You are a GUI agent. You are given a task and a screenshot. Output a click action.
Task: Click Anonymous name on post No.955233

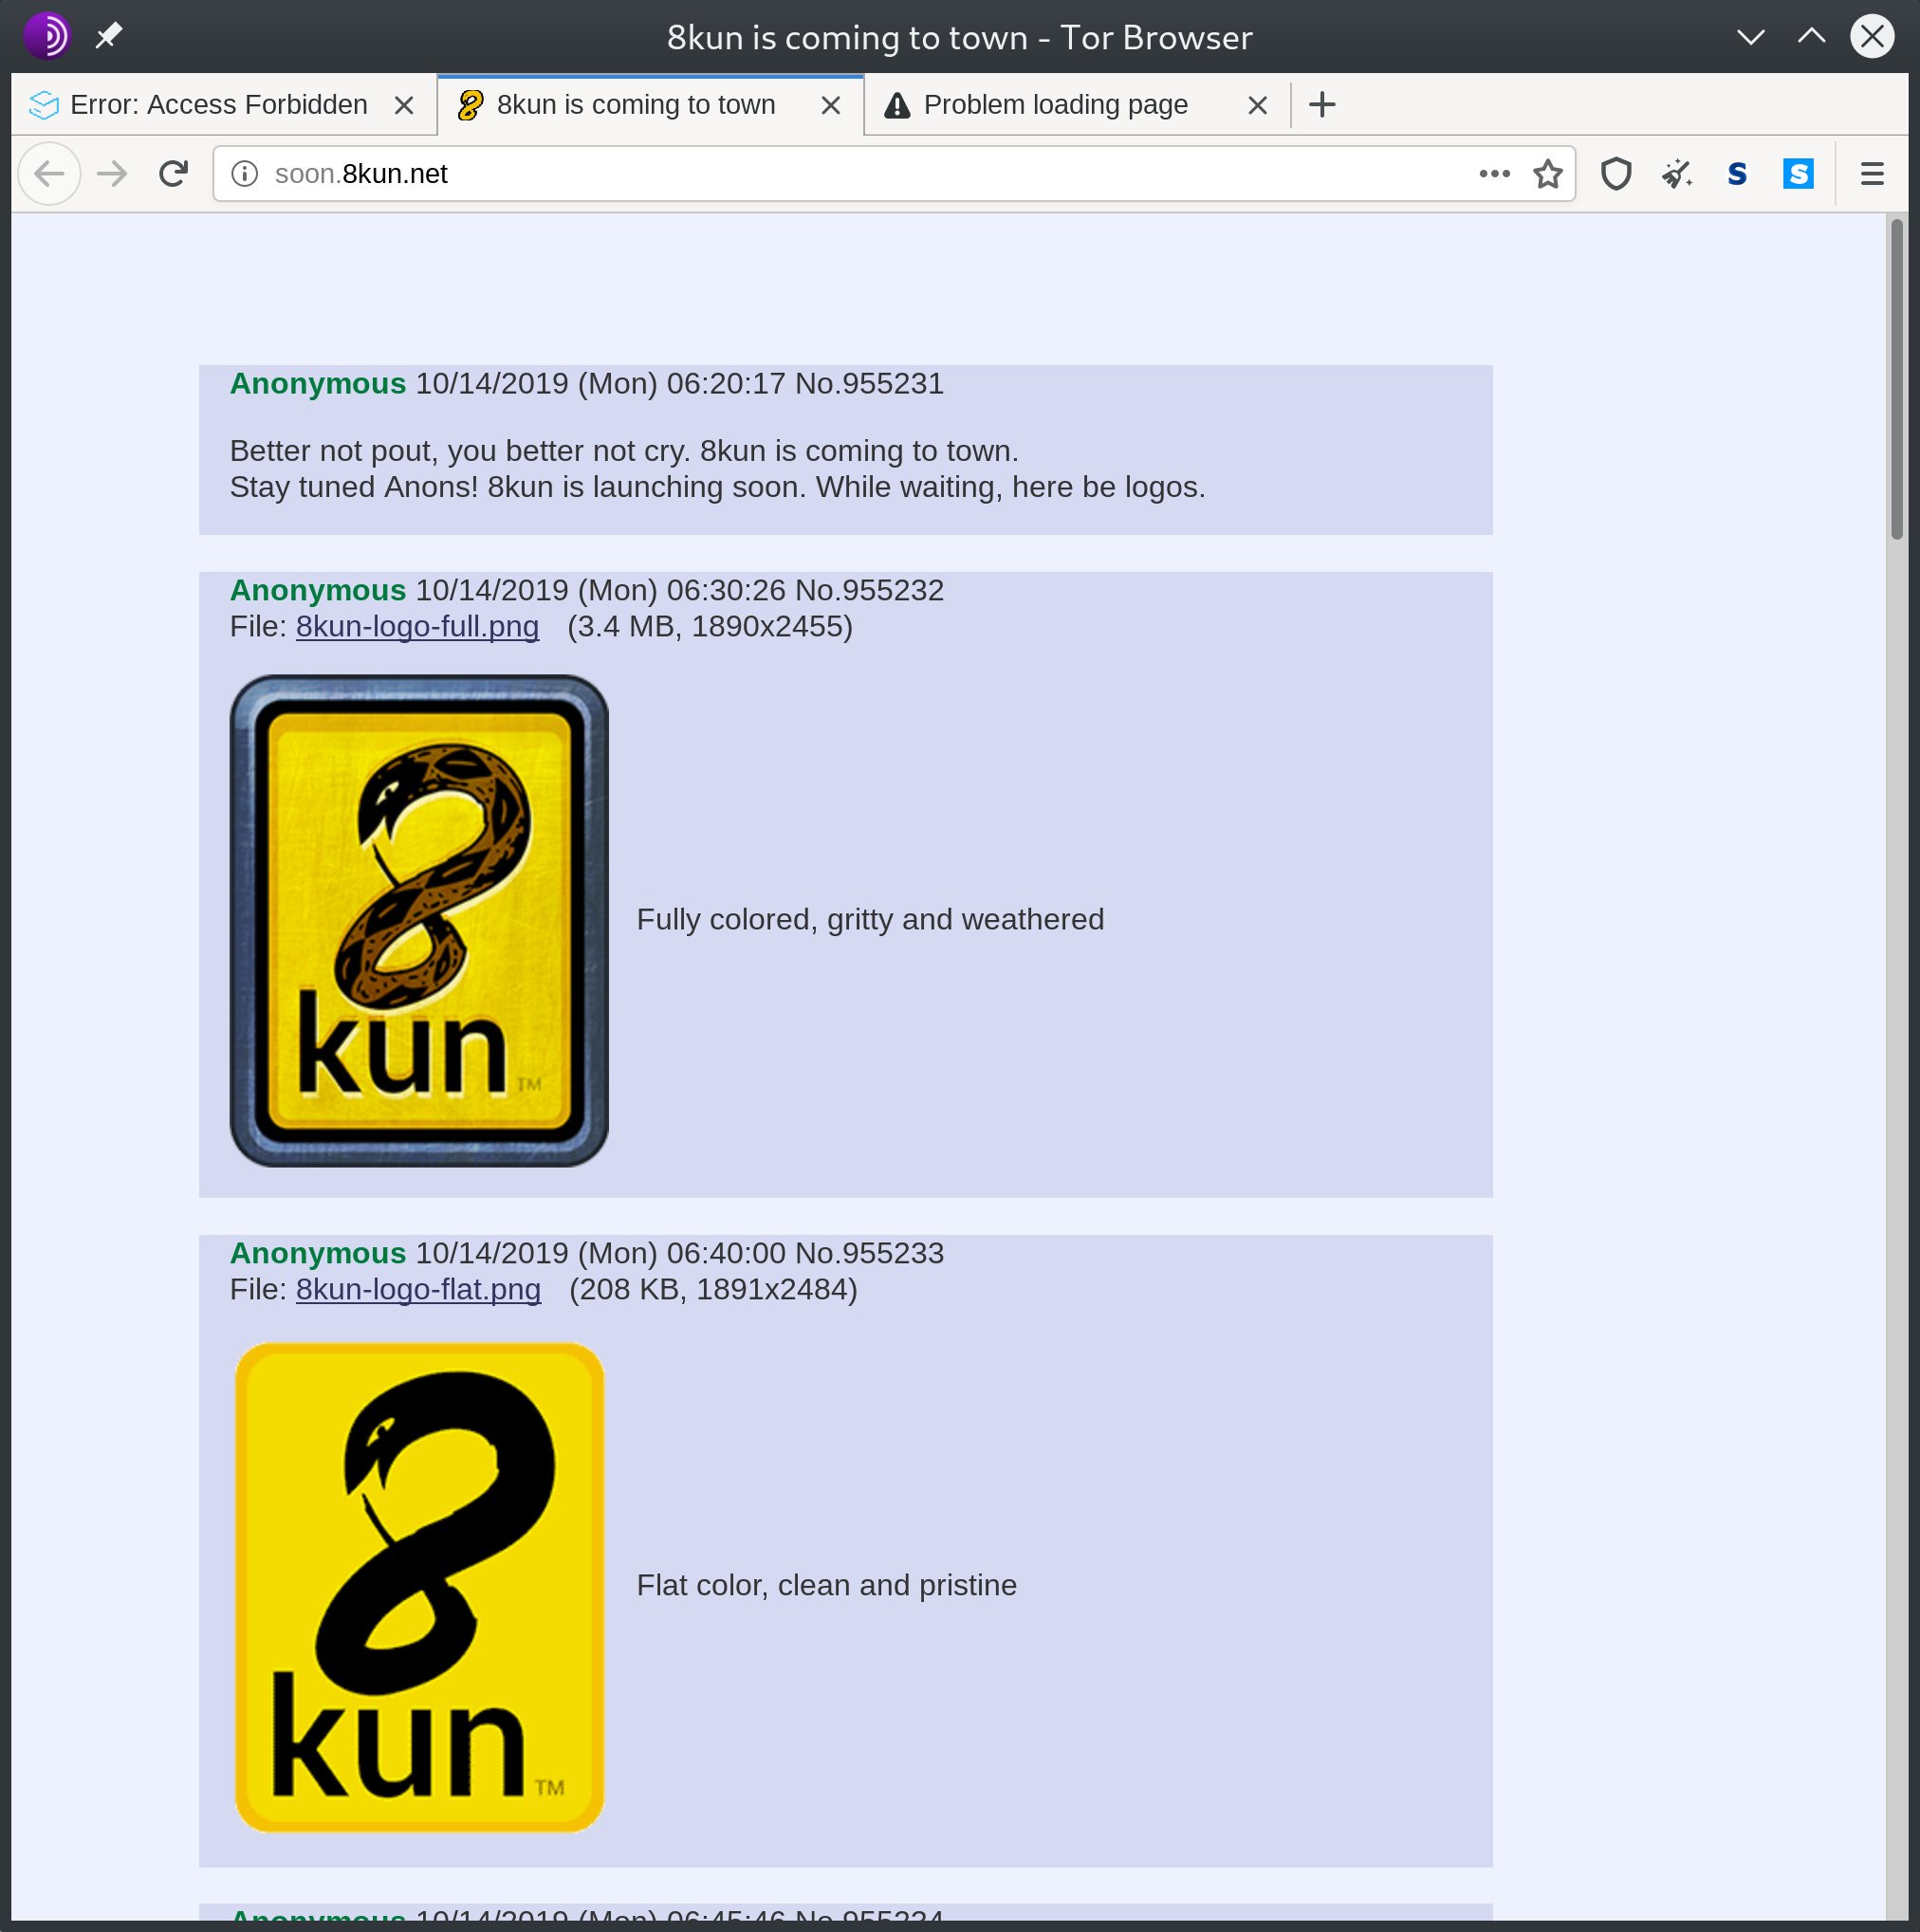318,1254
